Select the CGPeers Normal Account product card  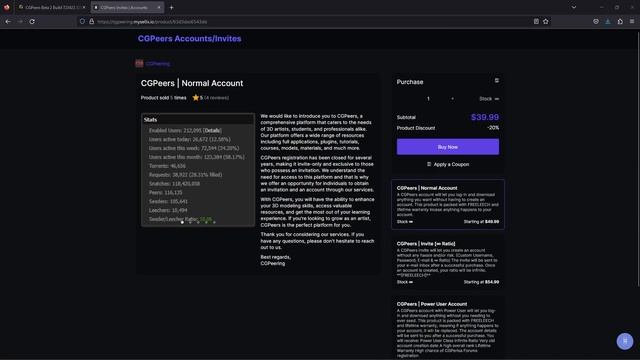[448, 204]
